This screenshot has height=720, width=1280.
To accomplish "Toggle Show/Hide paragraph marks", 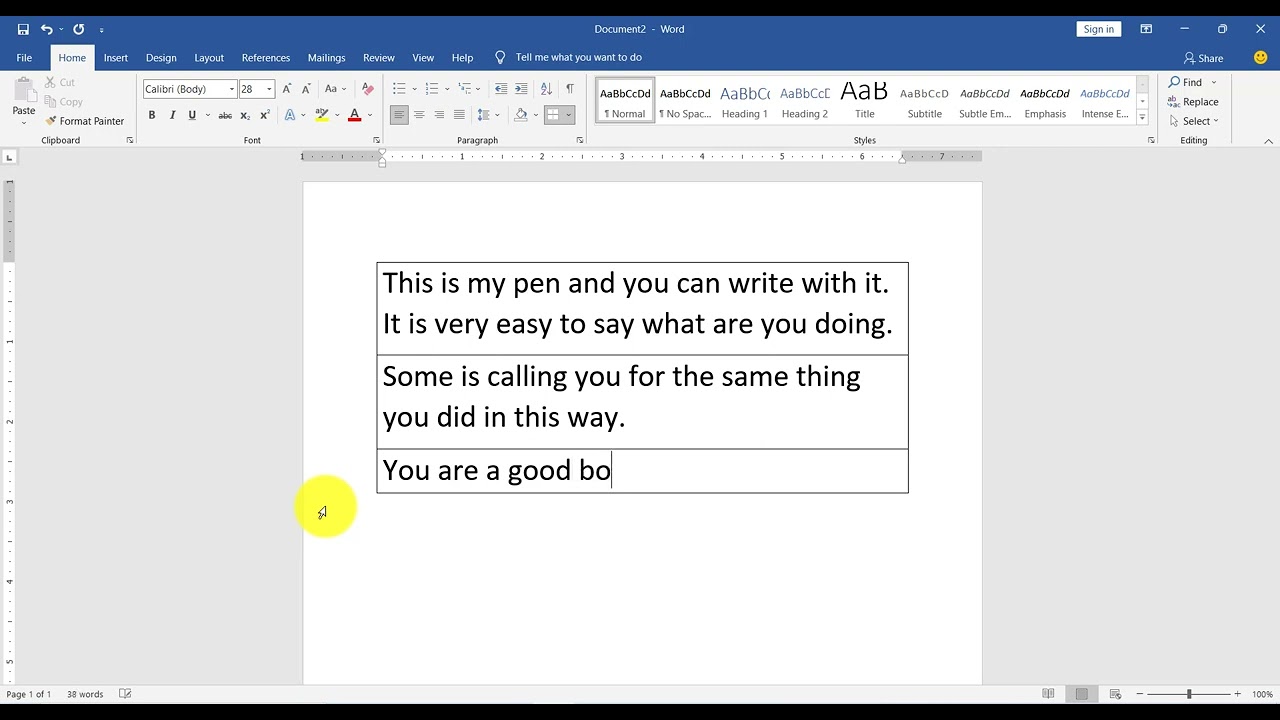I will [570, 89].
